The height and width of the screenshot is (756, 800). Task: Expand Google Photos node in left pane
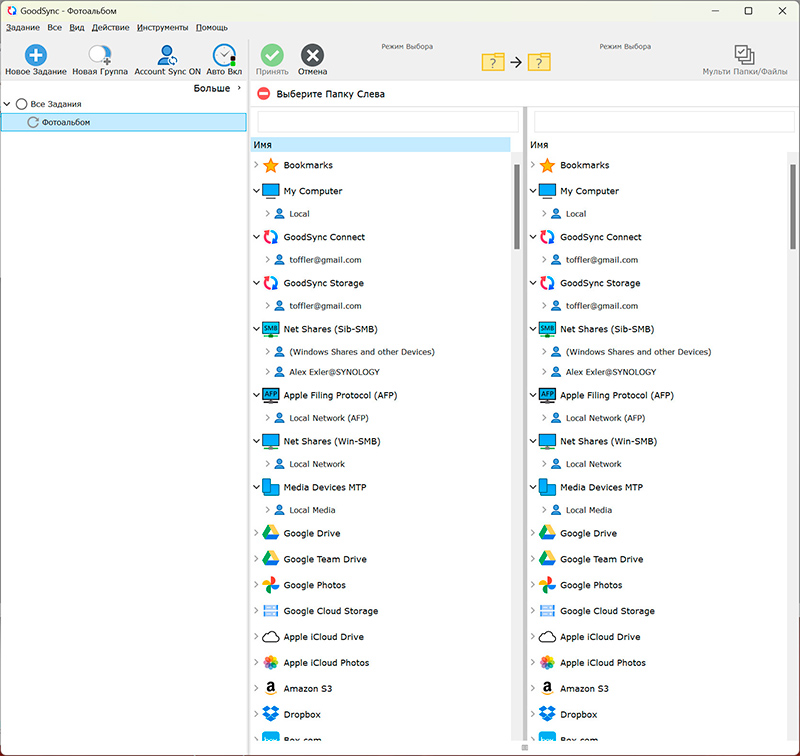(x=257, y=585)
